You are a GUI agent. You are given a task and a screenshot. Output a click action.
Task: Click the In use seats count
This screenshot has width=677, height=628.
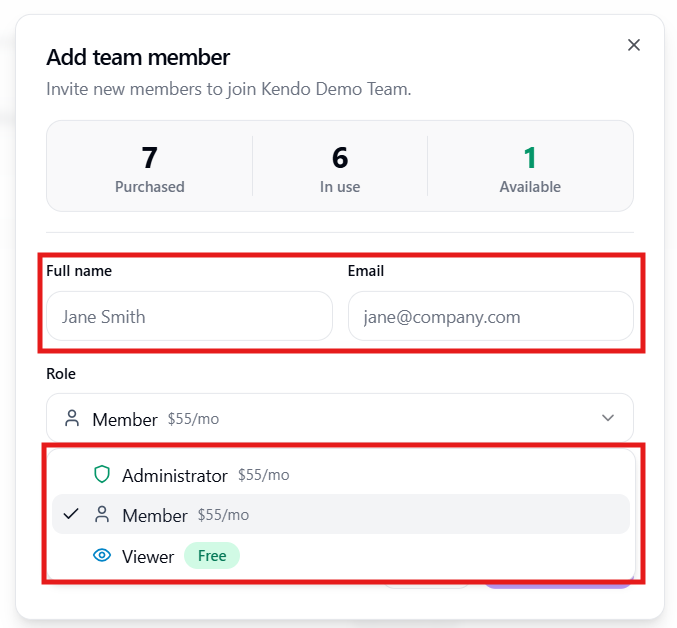340,158
